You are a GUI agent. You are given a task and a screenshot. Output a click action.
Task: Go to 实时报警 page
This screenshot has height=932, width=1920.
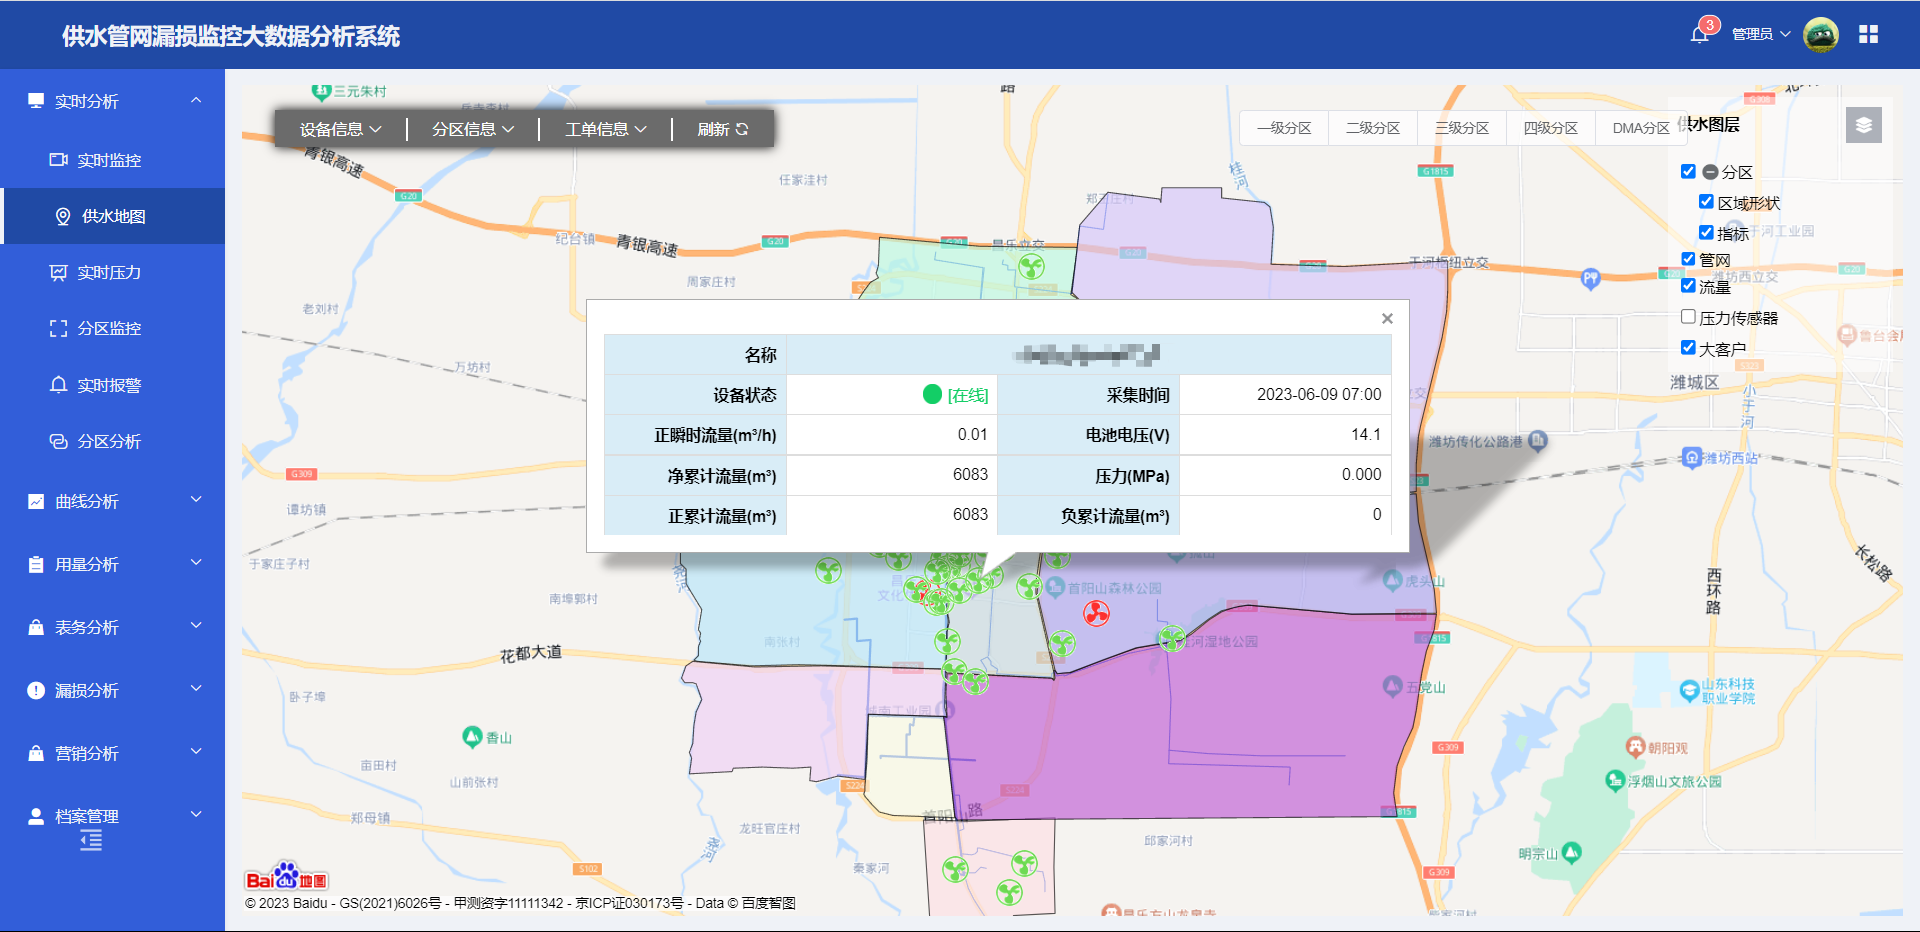pyautogui.click(x=109, y=385)
